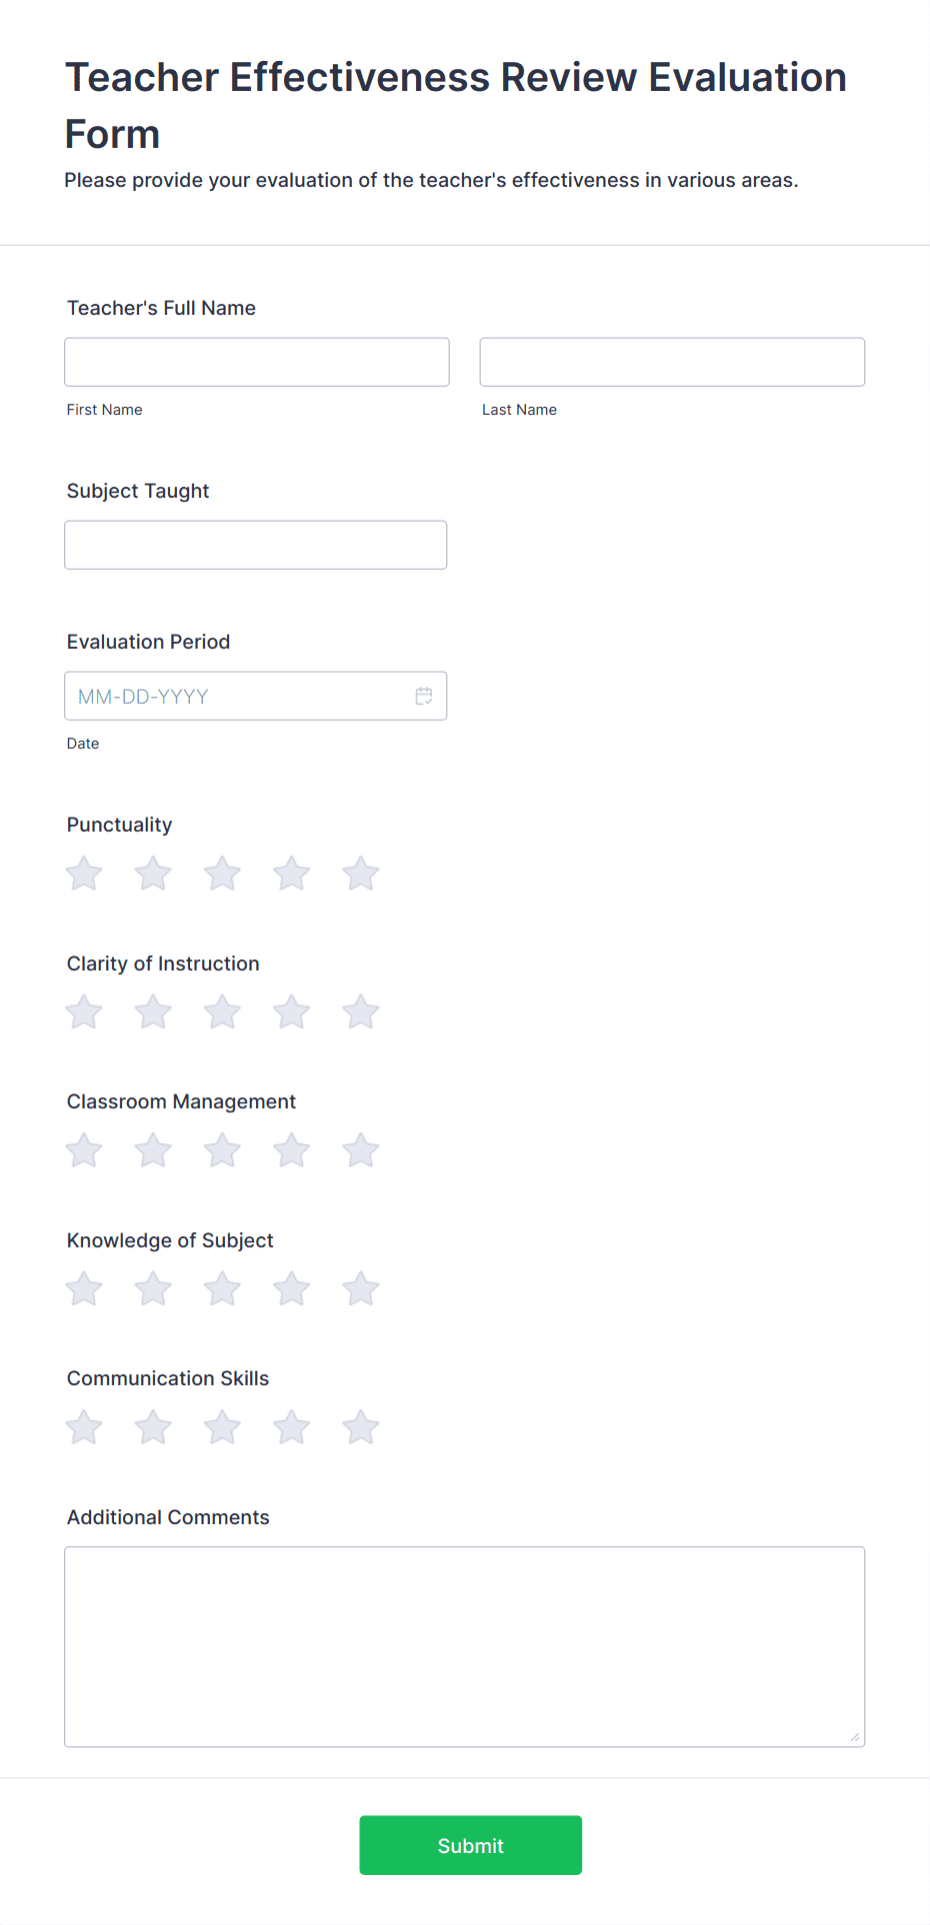
Task: Open the date picker via the calendar icon
Action: pyautogui.click(x=423, y=695)
